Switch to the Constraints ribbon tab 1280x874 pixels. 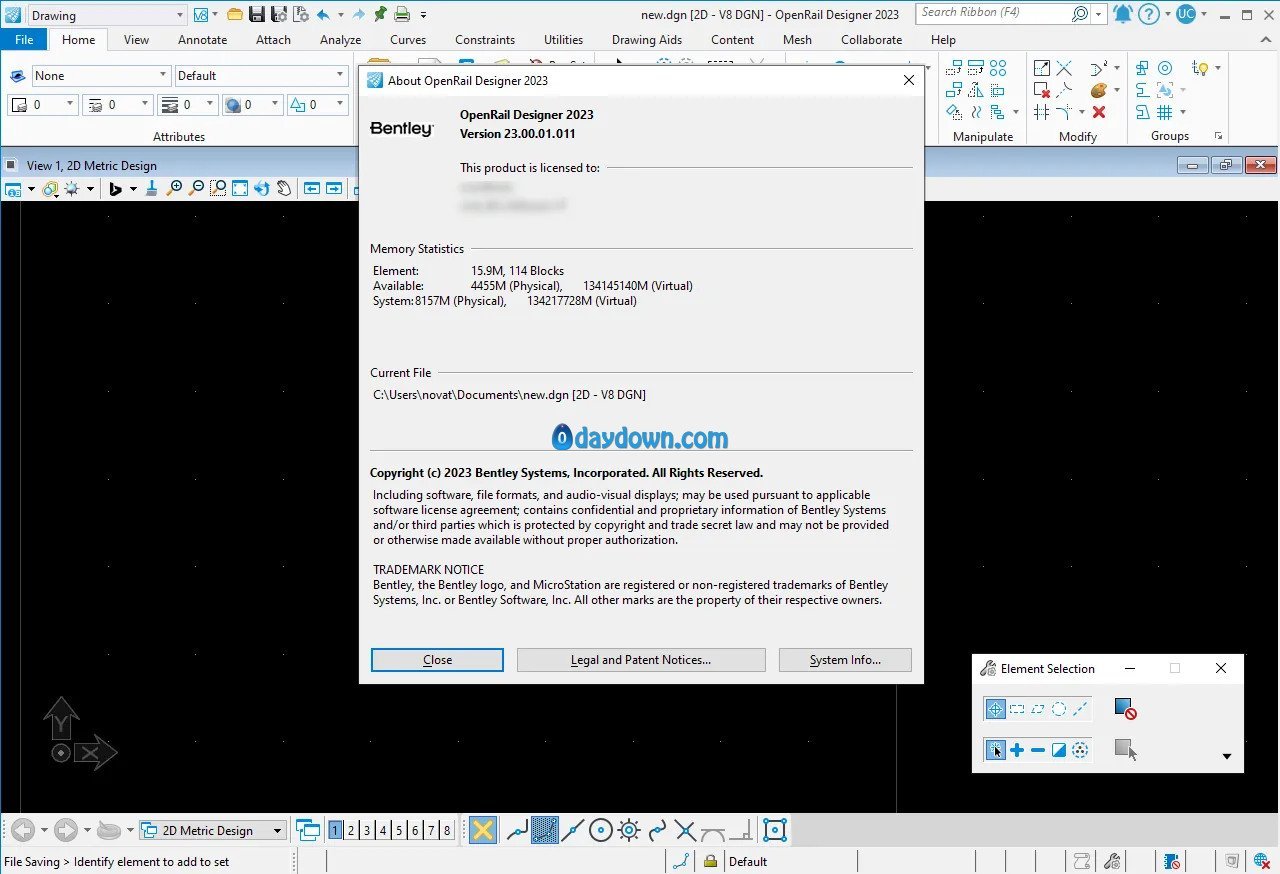point(485,40)
